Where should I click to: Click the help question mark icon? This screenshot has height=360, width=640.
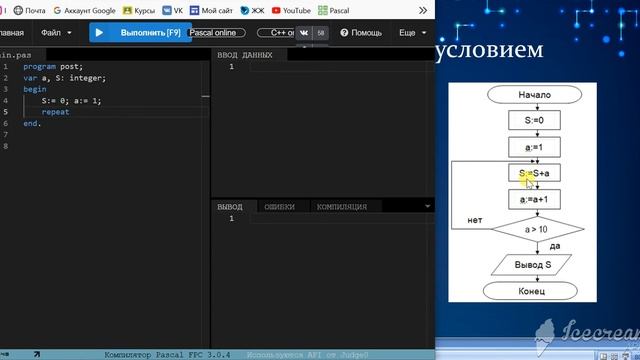[x=344, y=33]
